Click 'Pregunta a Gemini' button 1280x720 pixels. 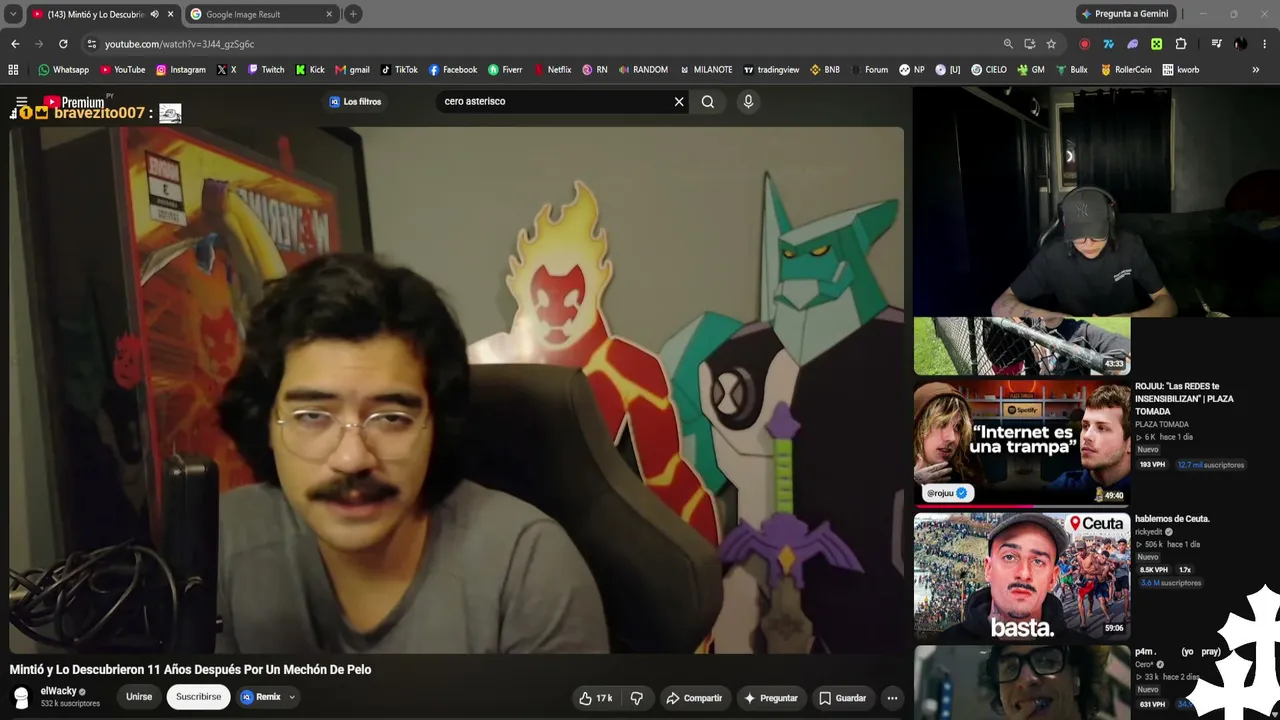coord(1125,14)
